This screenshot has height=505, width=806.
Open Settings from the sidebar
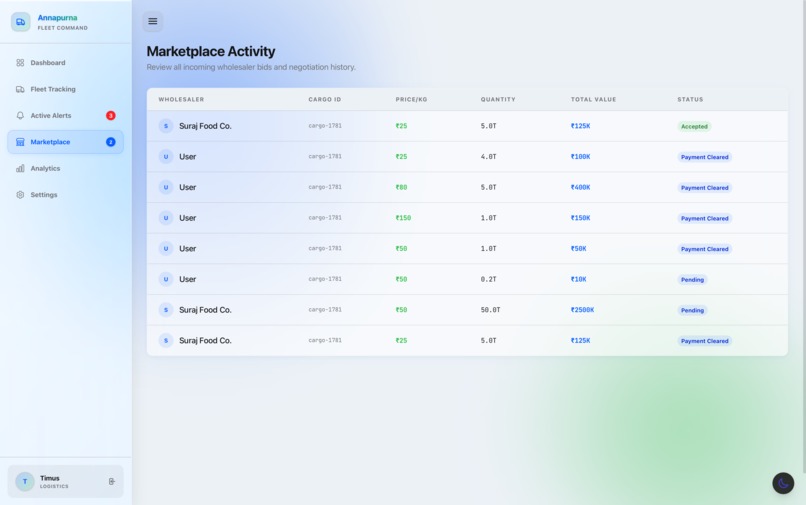[x=65, y=194]
